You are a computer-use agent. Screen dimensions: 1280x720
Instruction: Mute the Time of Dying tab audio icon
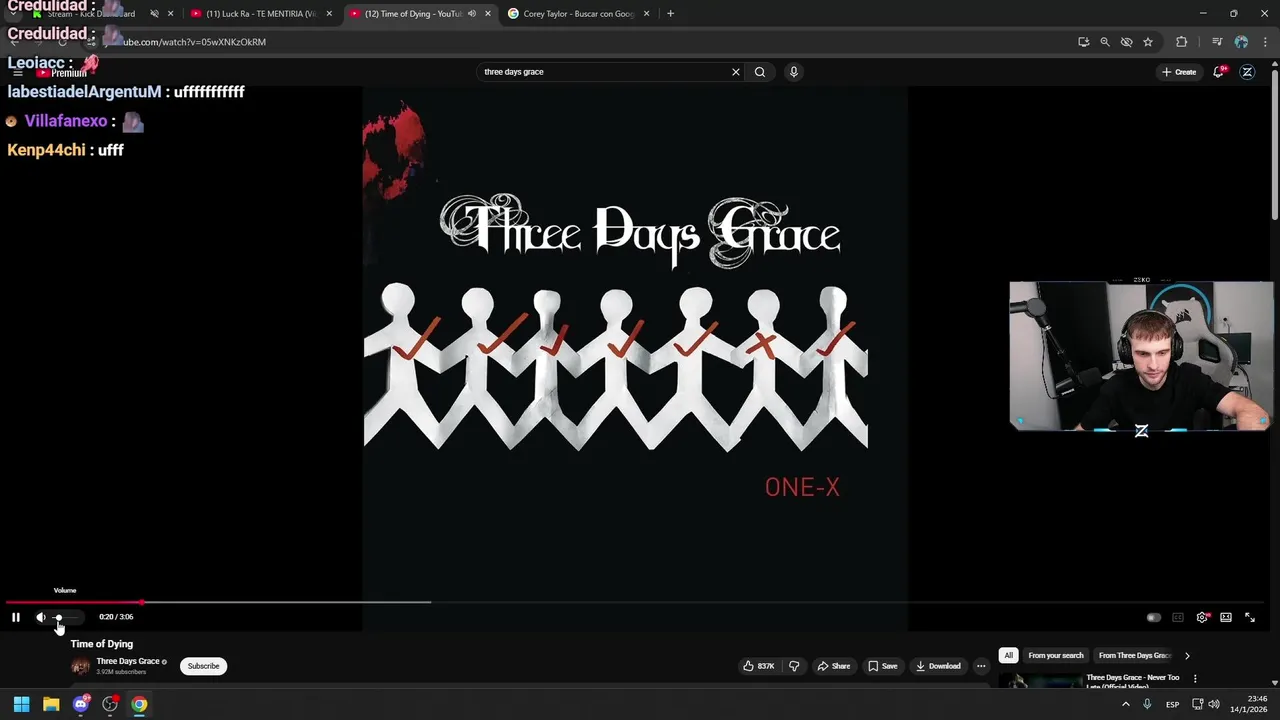pyautogui.click(x=471, y=14)
